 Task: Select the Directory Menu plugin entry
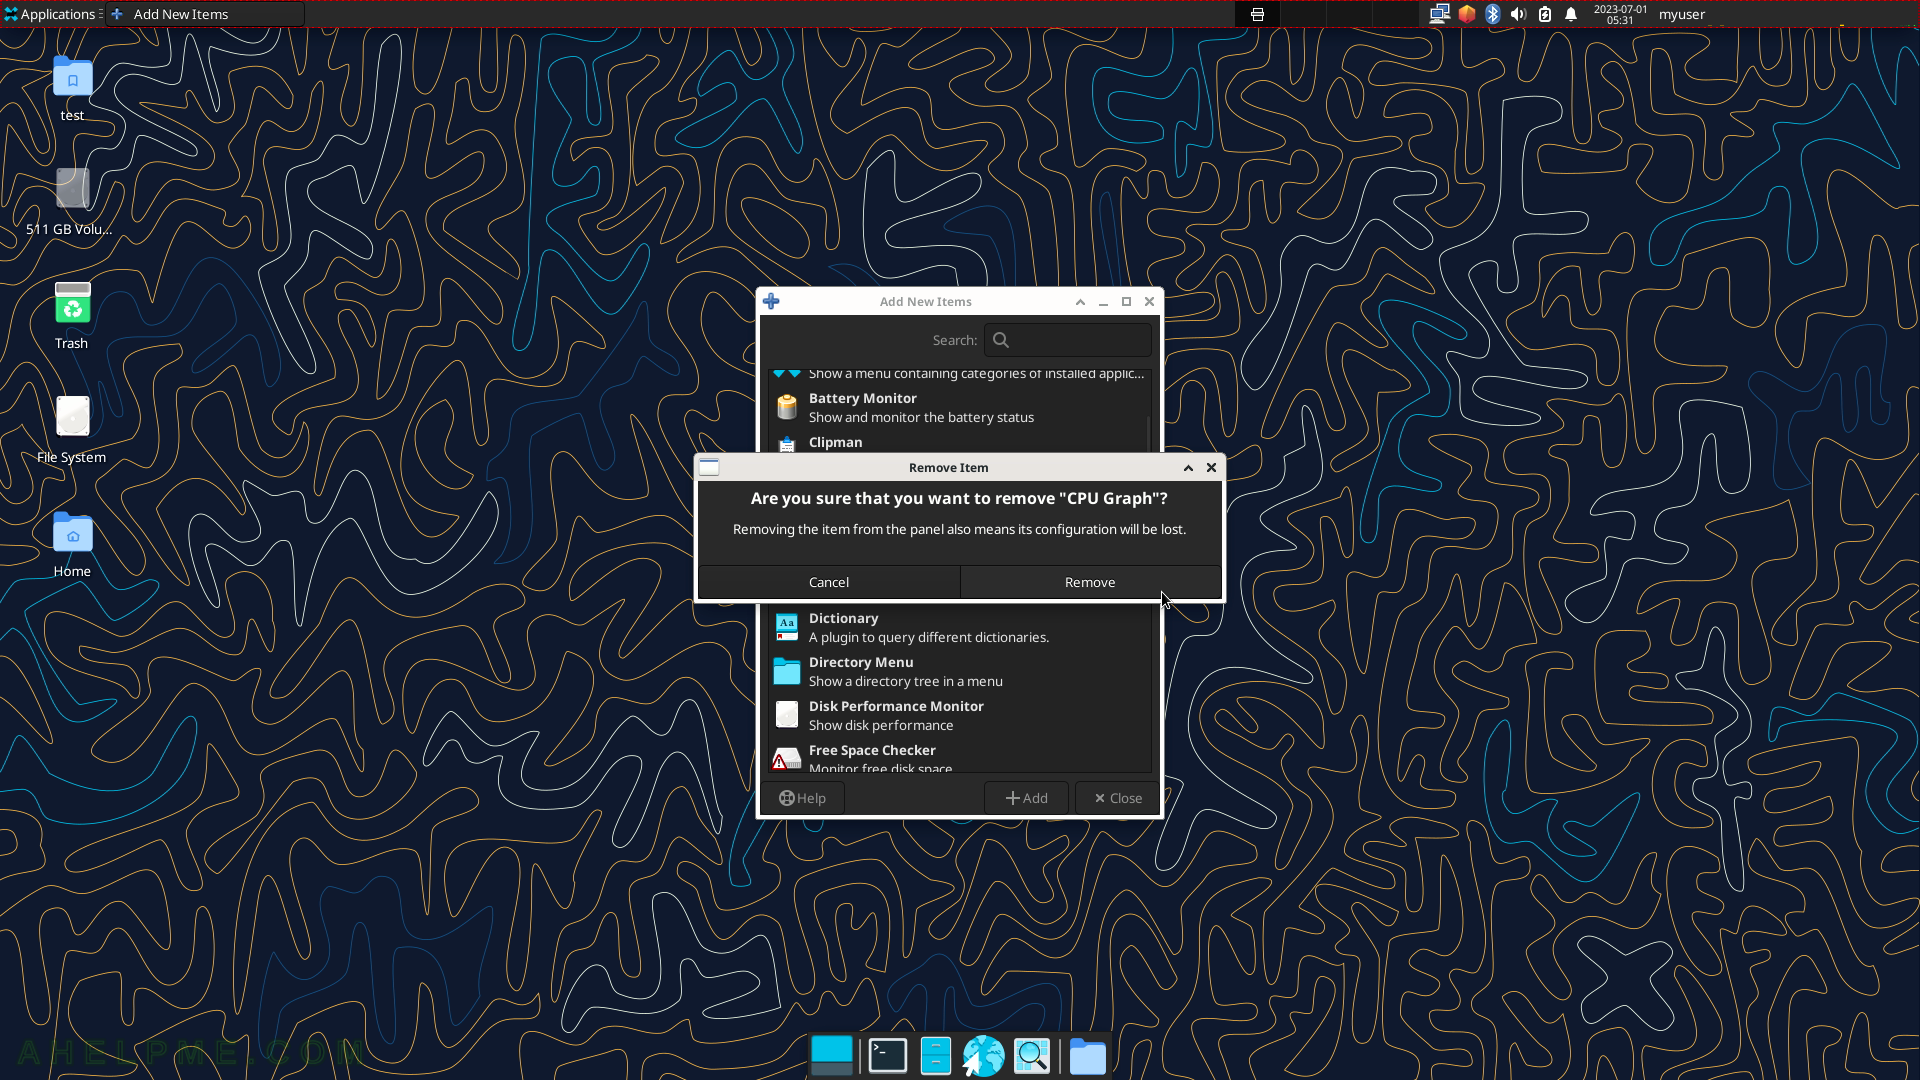coord(960,671)
